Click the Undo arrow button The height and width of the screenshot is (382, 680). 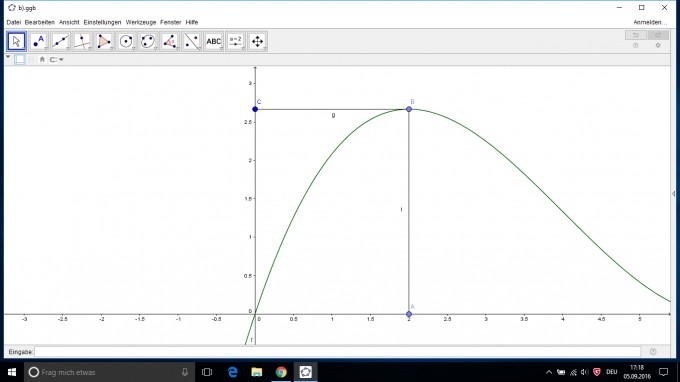636,35
